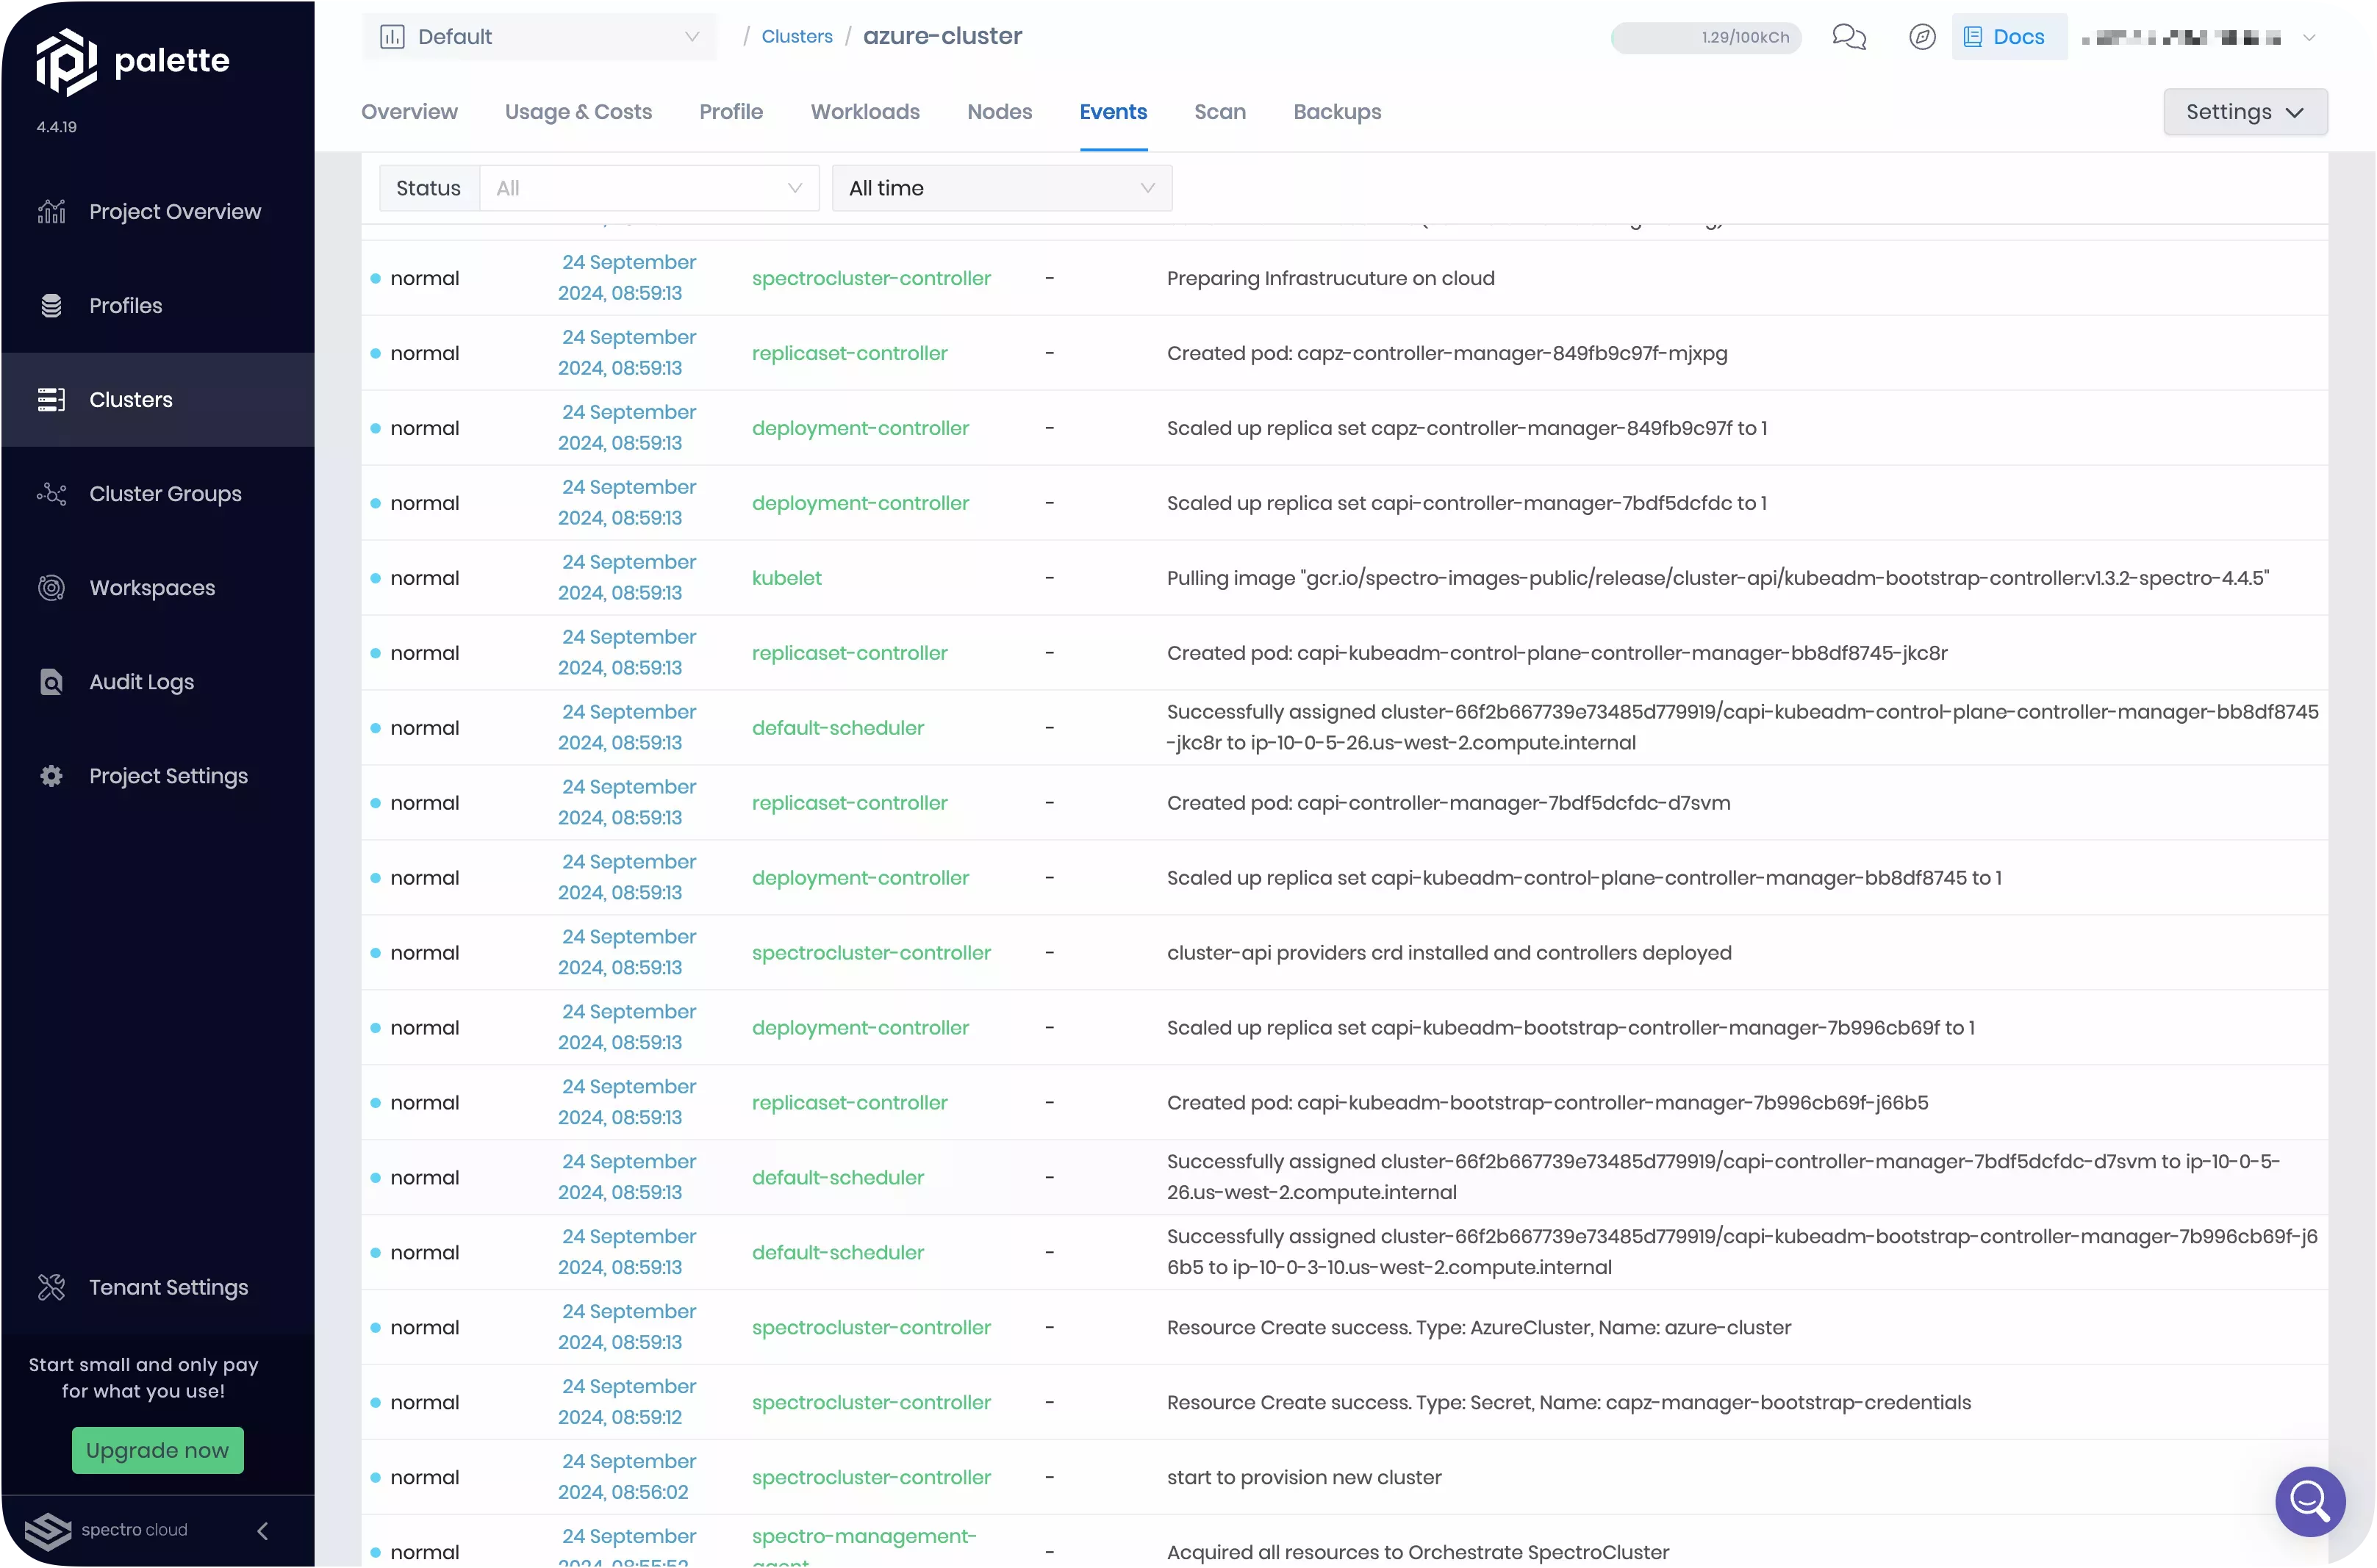Collapse the sidebar with left chevron
2377x1568 pixels.
(263, 1530)
